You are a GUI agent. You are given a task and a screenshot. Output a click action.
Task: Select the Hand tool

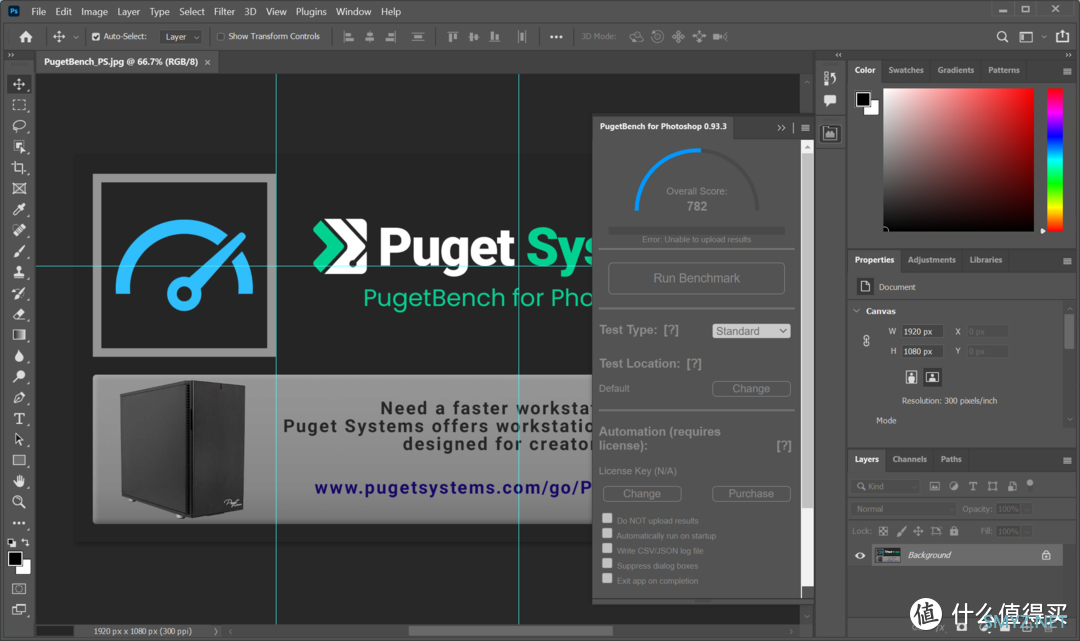point(19,481)
